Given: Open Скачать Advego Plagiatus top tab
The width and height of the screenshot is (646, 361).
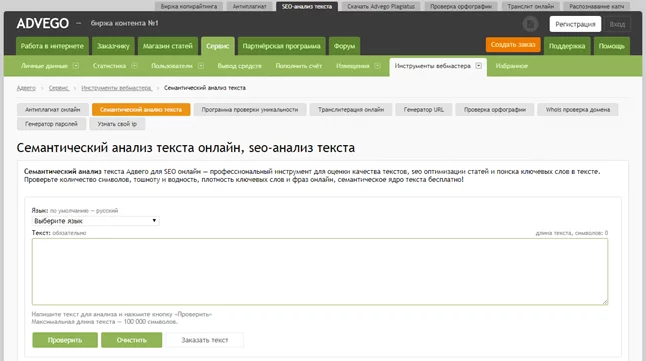Looking at the screenshot, I should [x=381, y=6].
